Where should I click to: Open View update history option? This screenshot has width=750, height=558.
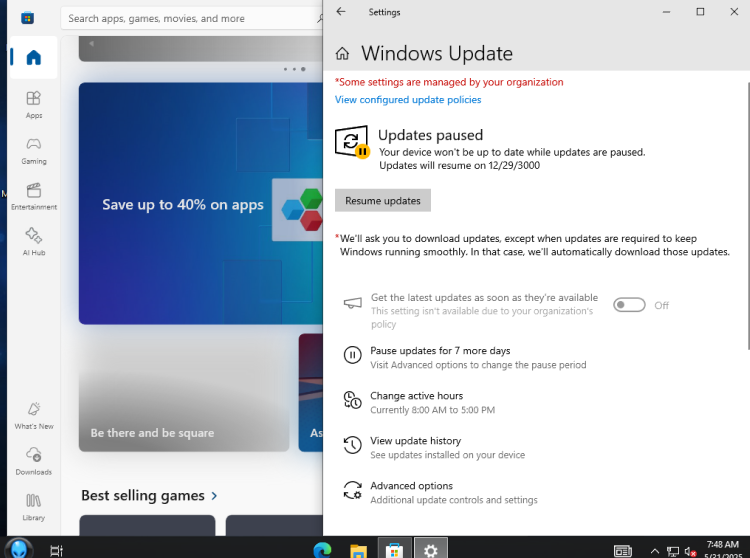(x=434, y=448)
